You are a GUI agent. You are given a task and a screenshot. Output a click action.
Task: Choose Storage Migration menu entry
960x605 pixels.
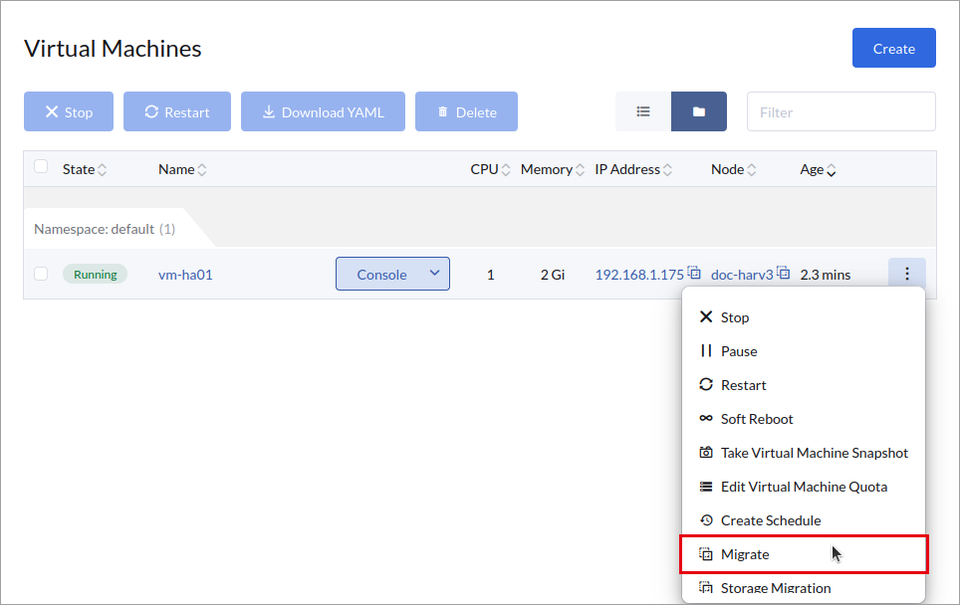(803, 588)
